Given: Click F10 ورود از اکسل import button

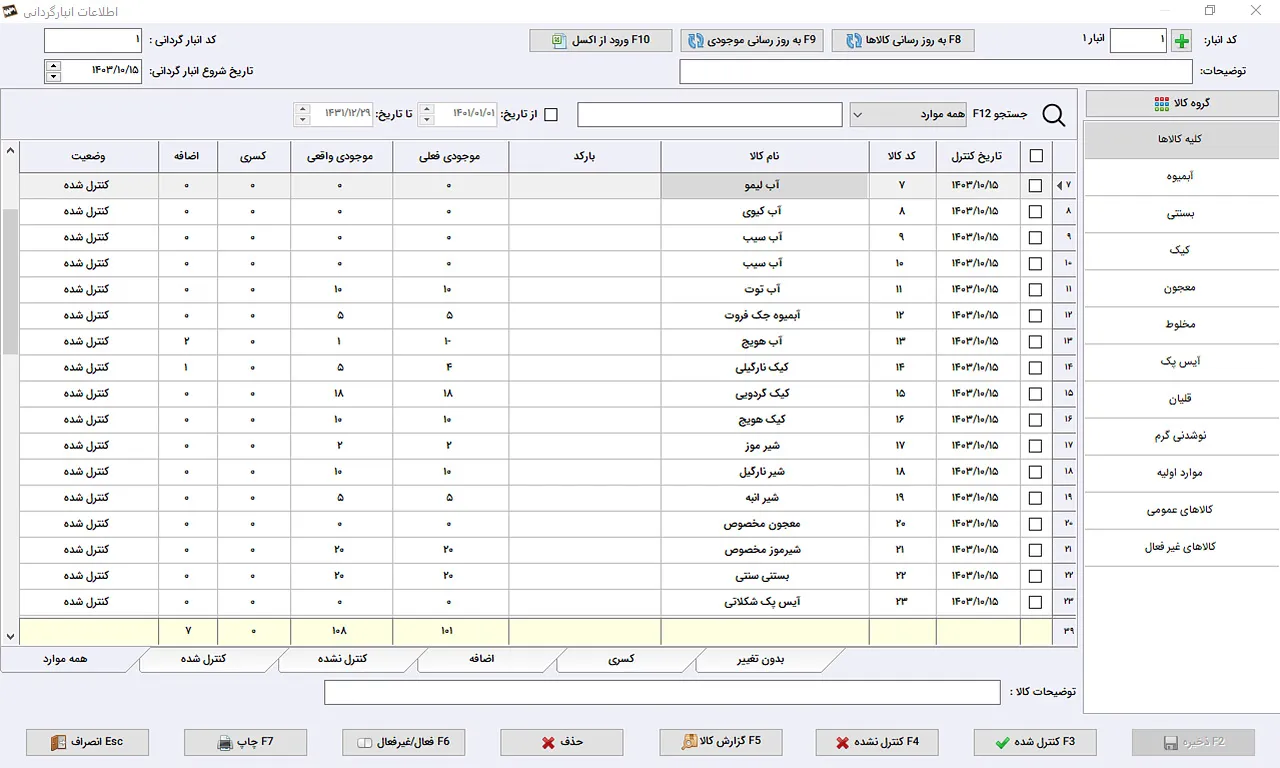Looking at the screenshot, I should [601, 40].
